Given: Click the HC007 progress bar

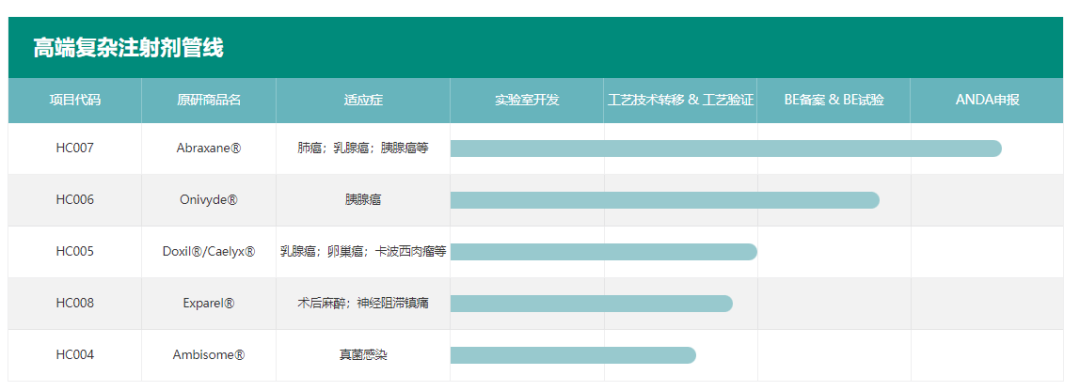Looking at the screenshot, I should tap(726, 148).
